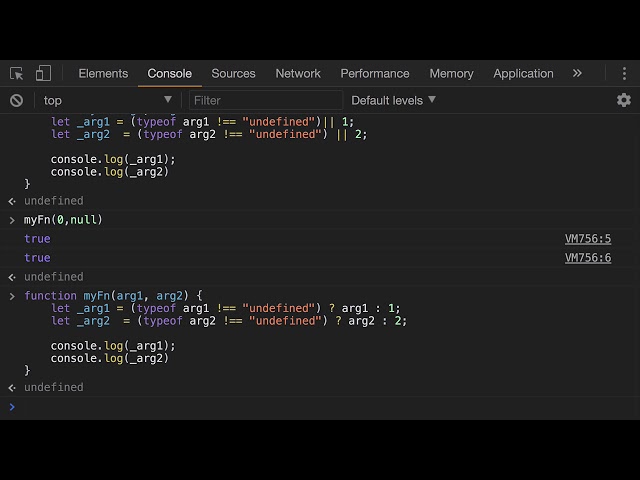Click the second true output
This screenshot has width=640, height=480.
37,258
